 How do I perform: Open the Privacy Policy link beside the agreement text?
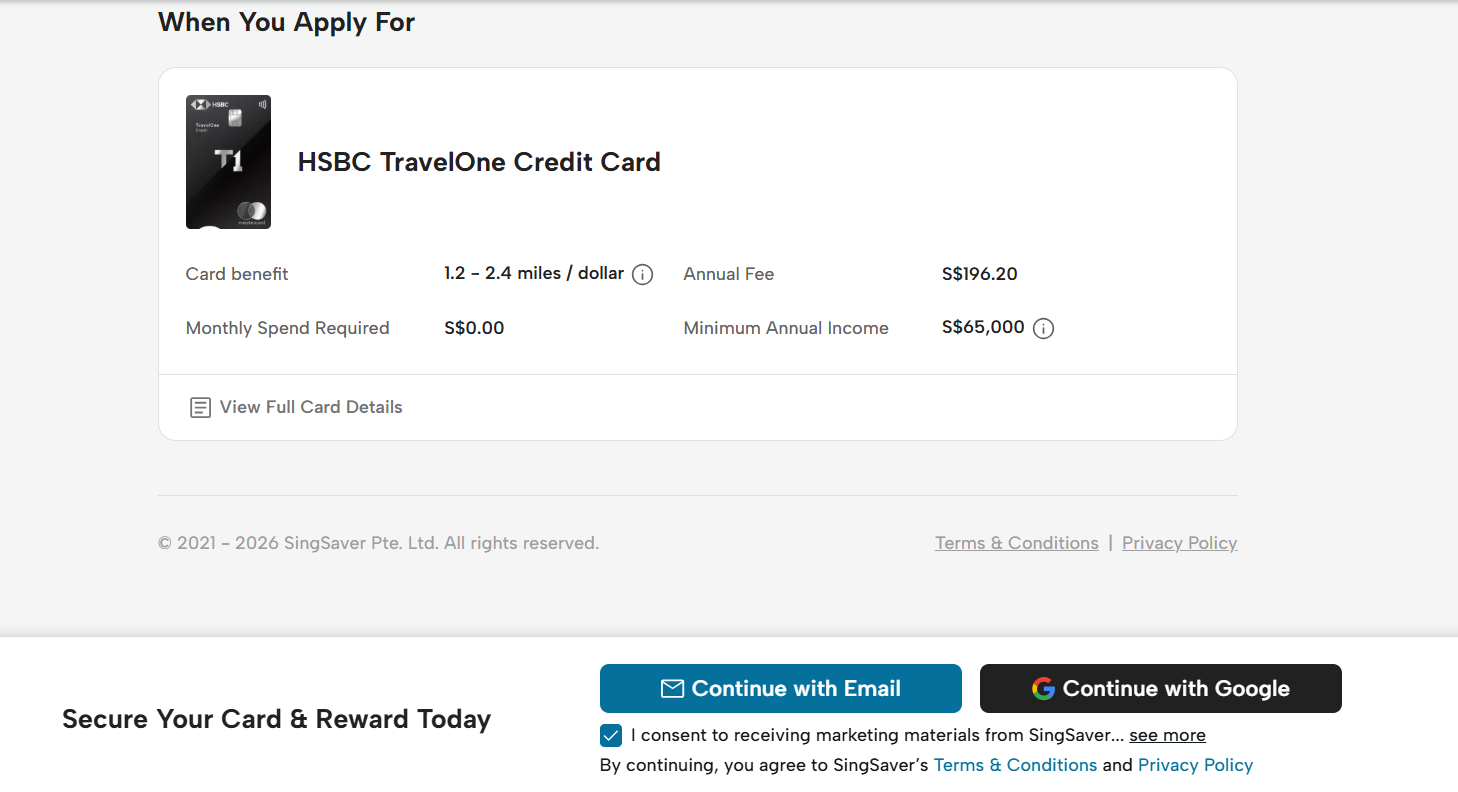(x=1195, y=765)
